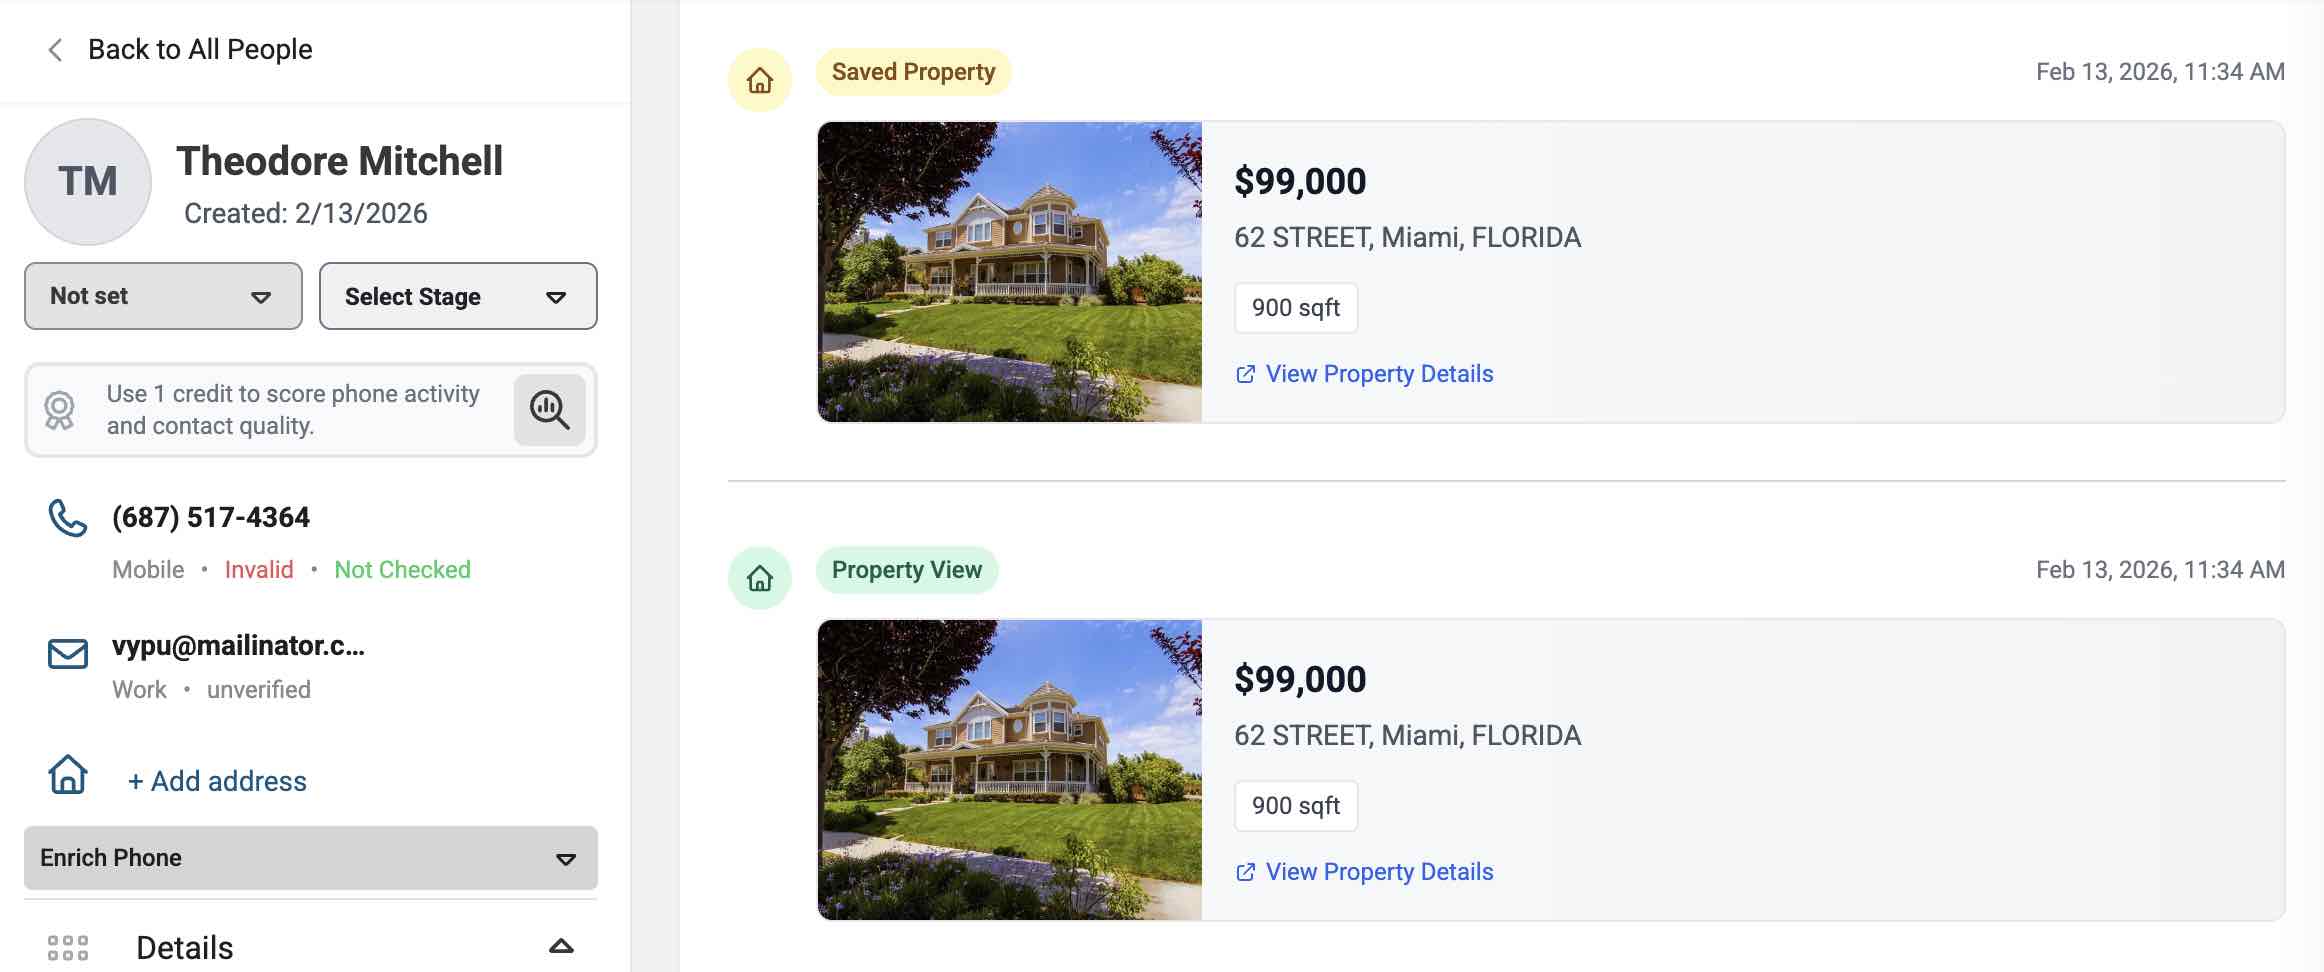Collapse the Details section chevron
This screenshot has height=972, width=2324.
[561, 946]
